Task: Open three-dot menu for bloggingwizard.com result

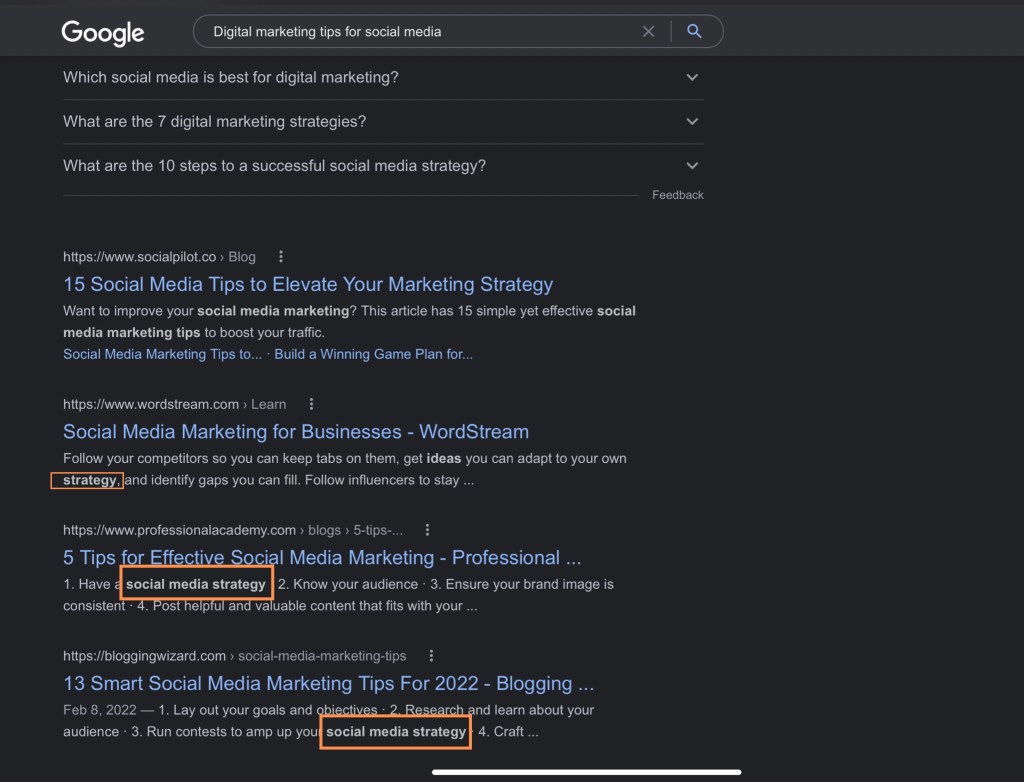Action: click(431, 655)
